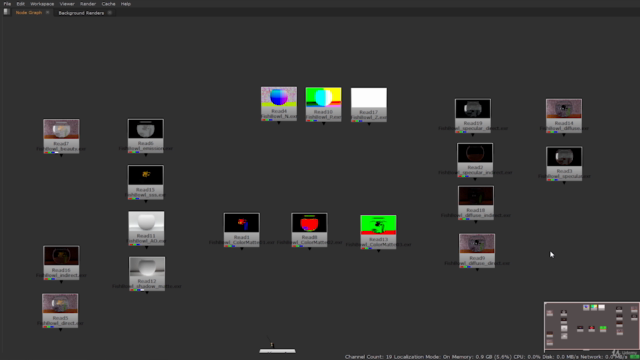Screen dimensions: 640x360
Task: Select the Read11 Fishbowl_AO node
Action: coord(147,228)
